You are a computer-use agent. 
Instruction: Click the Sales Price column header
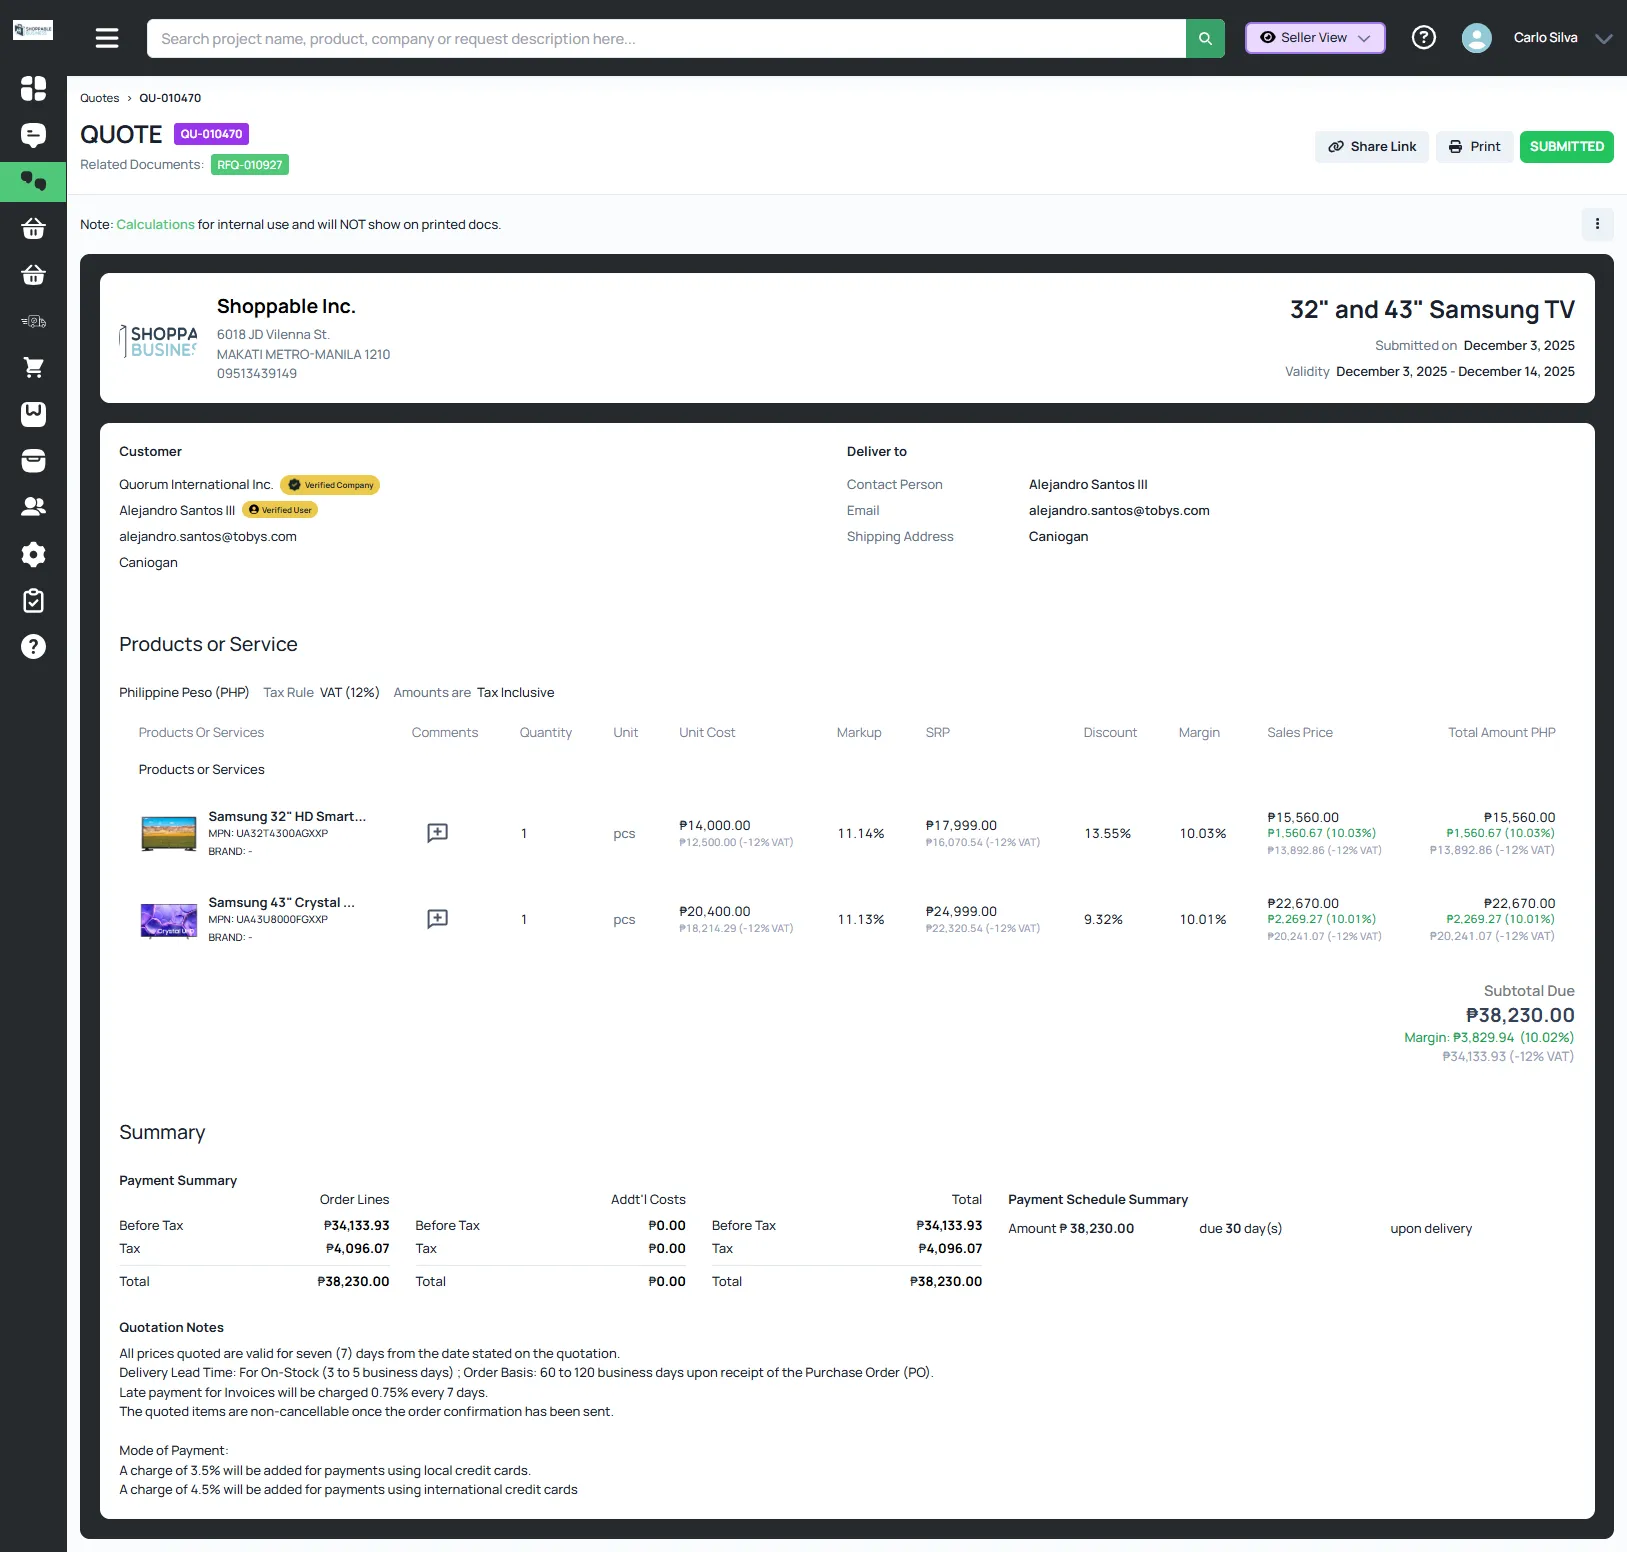1299,732
